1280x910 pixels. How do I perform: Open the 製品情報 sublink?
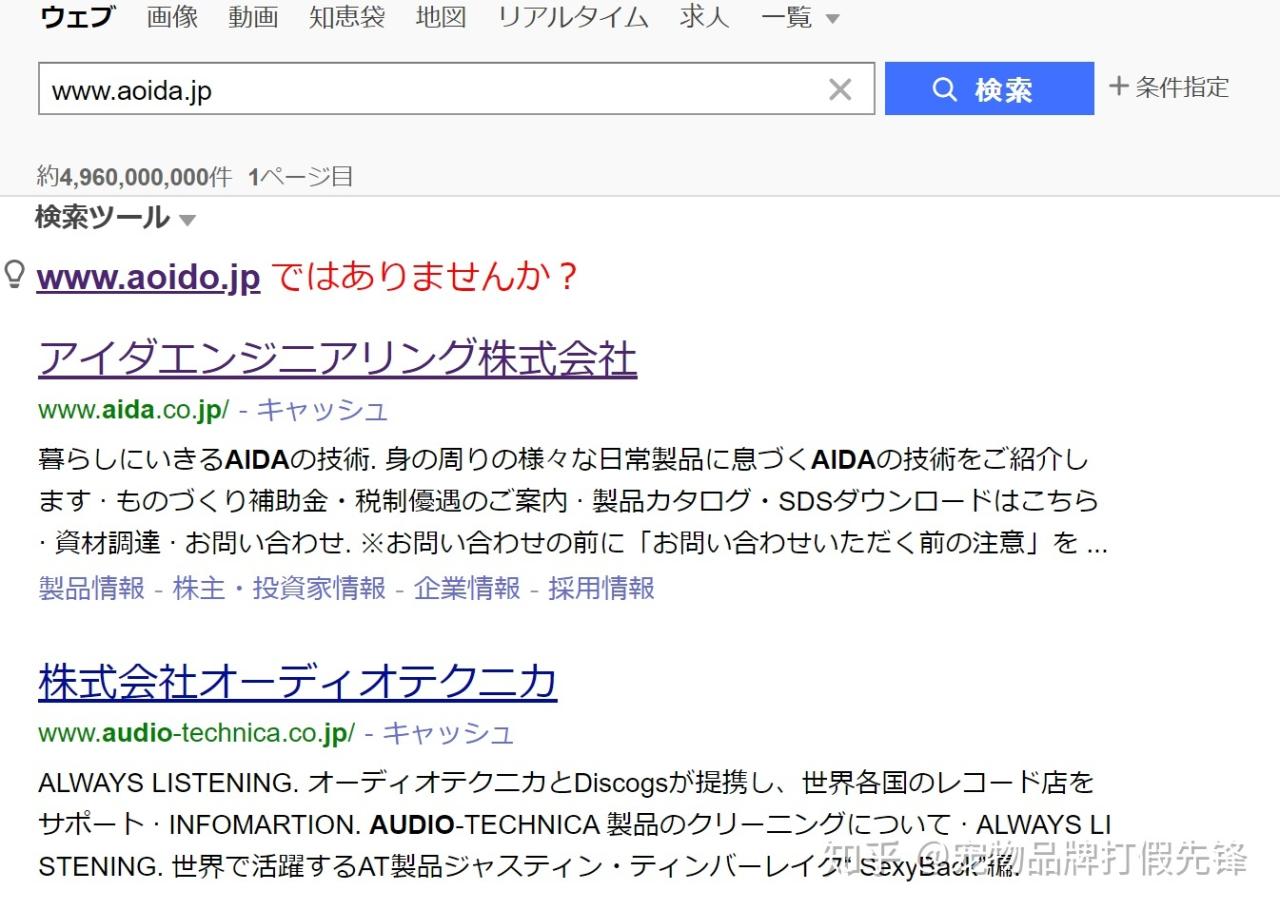[x=91, y=588]
